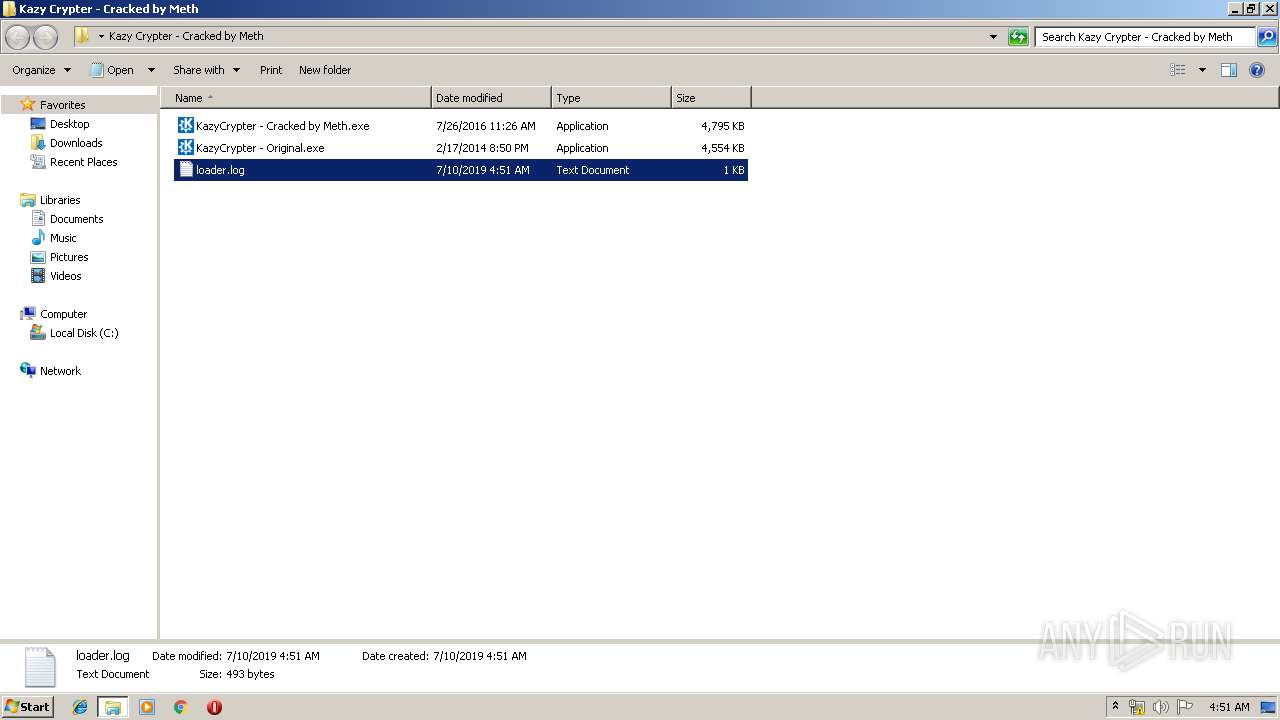Screen dimensions: 1280x720
Task: Open the Local Disk (C:) drive icon
Action: (x=38, y=333)
